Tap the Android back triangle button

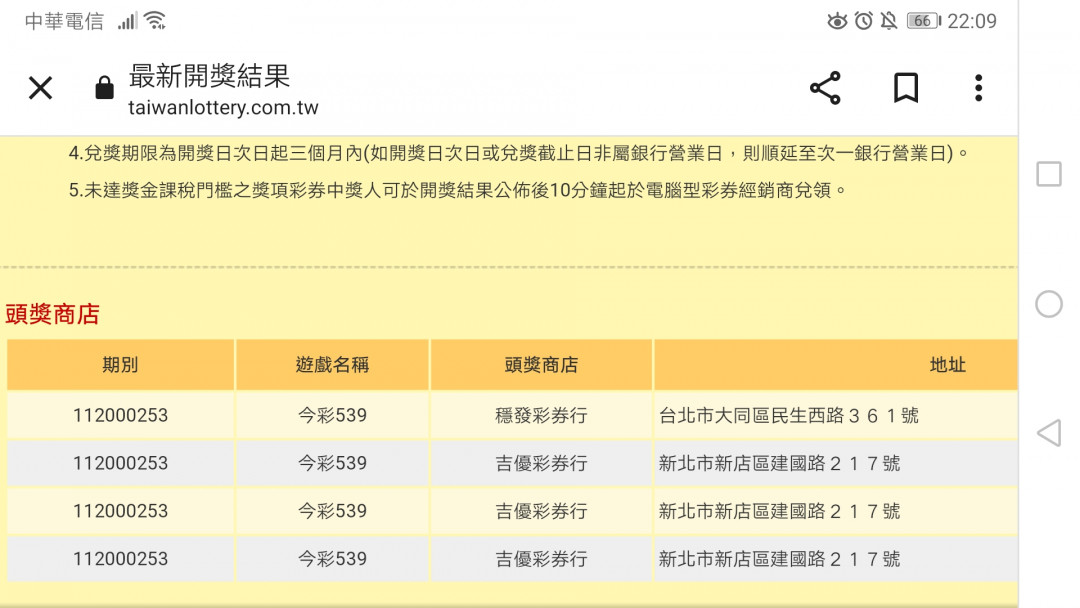[1049, 433]
